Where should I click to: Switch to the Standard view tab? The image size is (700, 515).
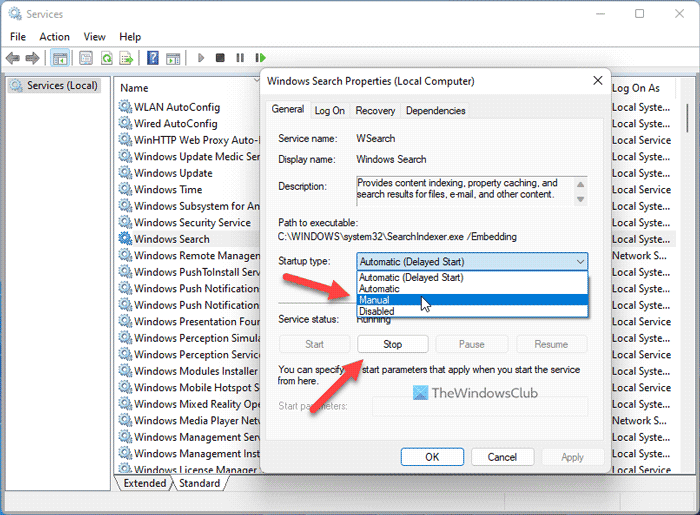200,483
